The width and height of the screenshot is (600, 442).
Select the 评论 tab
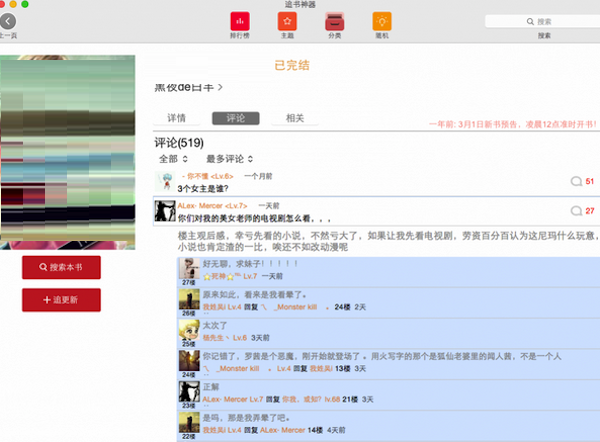click(236, 118)
